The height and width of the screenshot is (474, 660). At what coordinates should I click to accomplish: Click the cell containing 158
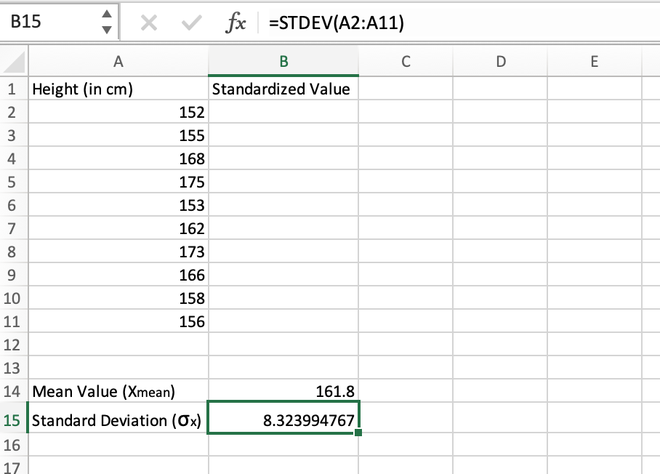[118, 298]
